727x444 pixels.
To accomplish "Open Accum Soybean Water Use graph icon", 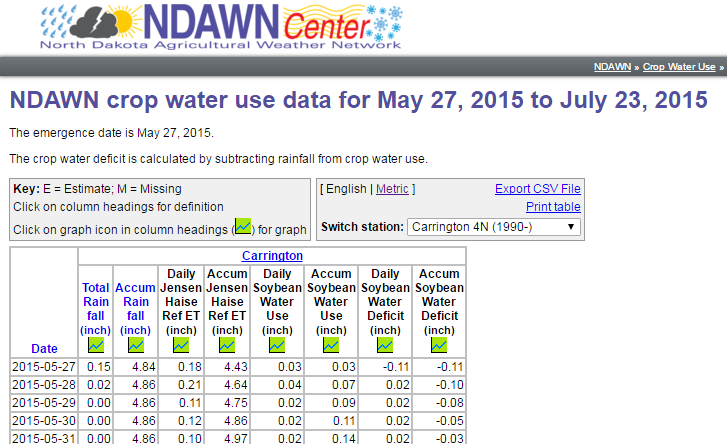I will [331, 345].
